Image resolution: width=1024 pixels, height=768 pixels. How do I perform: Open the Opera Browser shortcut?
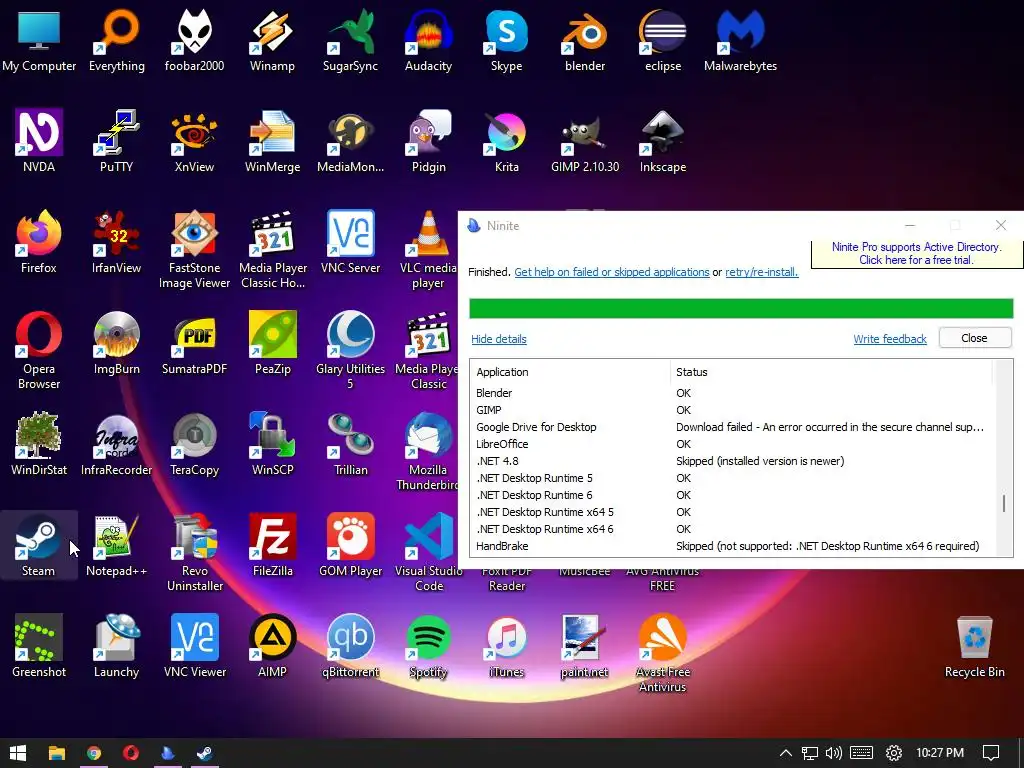click(x=39, y=351)
